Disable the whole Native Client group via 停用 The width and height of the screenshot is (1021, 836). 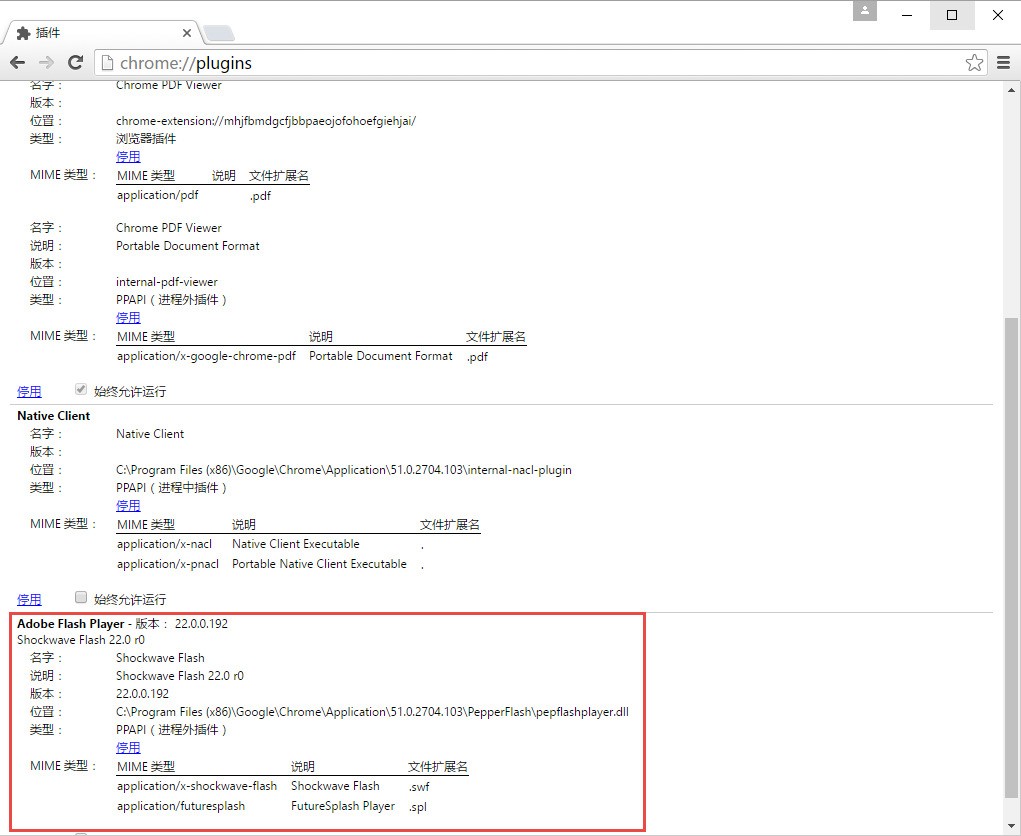coord(29,599)
